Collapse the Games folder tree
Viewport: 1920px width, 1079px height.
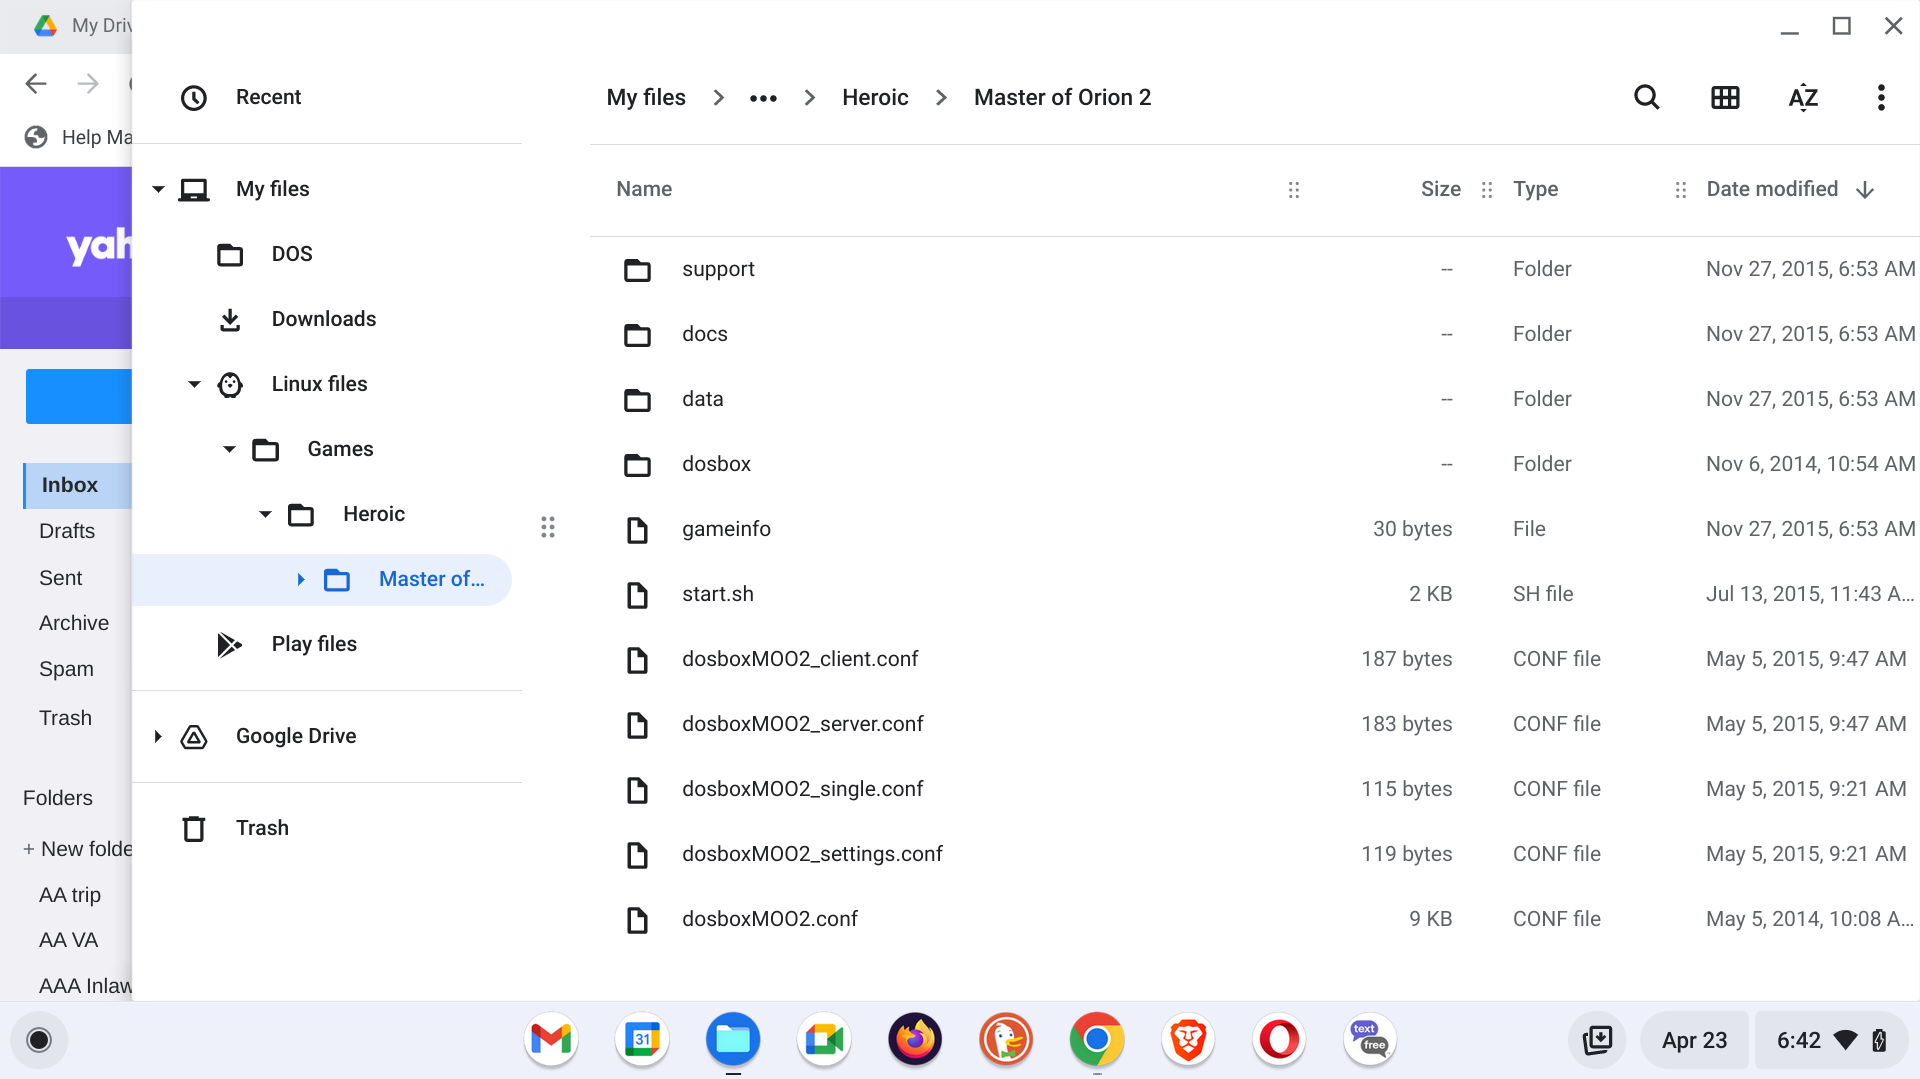tap(230, 449)
